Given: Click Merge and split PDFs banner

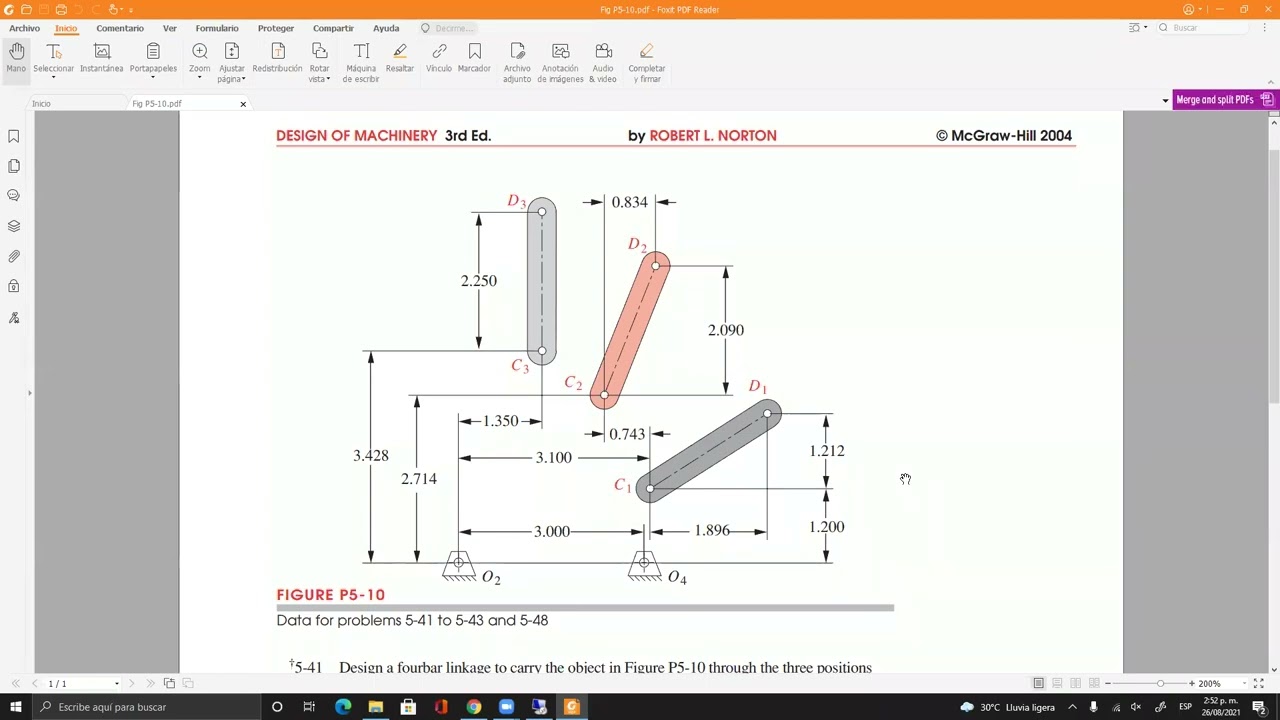Looking at the screenshot, I should click(x=1225, y=100).
